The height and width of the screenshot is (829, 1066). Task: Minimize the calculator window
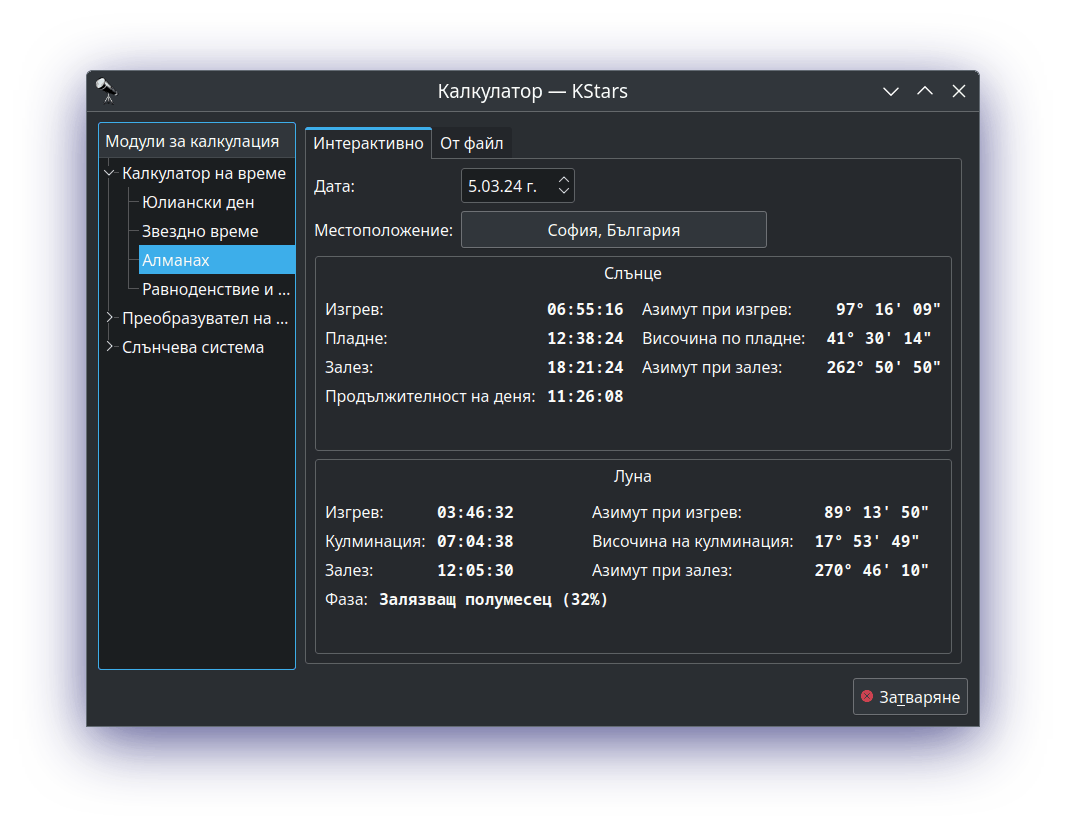(x=891, y=91)
